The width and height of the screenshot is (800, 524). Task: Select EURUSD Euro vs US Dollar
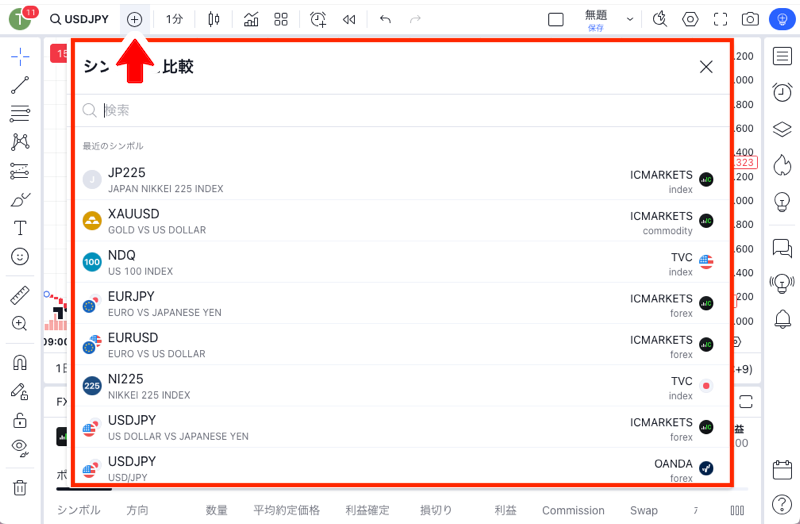(x=402, y=345)
